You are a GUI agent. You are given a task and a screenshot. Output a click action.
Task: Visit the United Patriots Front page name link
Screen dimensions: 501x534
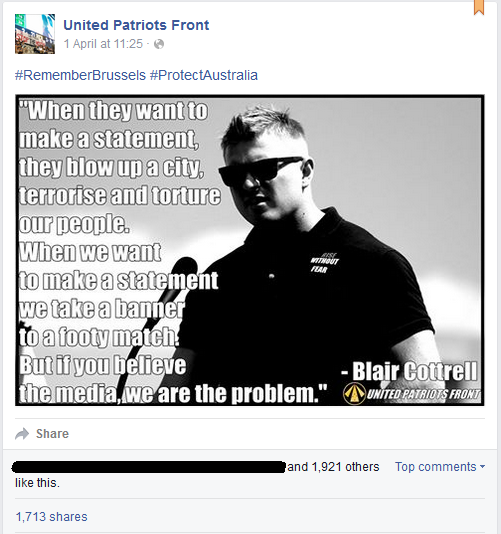pyautogui.click(x=136, y=25)
